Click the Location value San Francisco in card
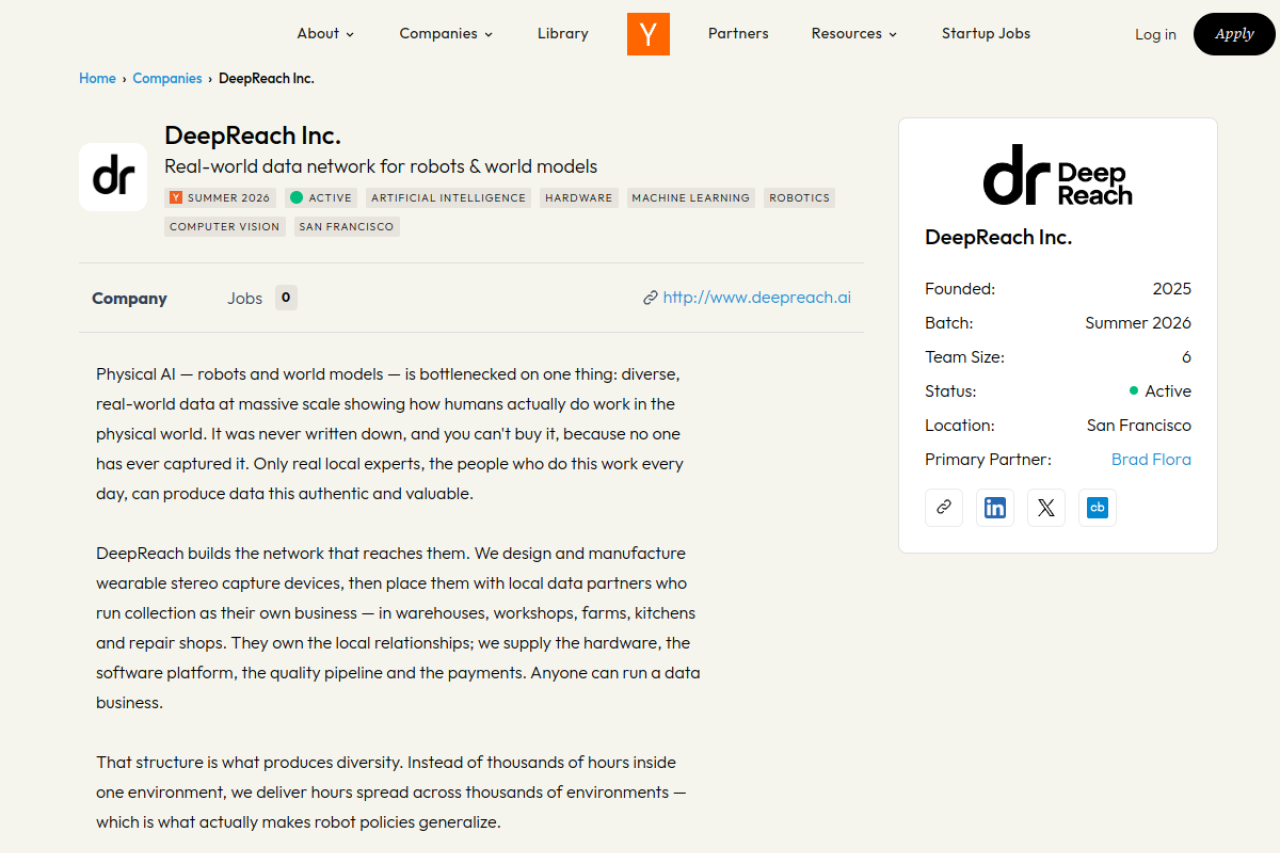Image resolution: width=1280 pixels, height=853 pixels. [x=1139, y=425]
